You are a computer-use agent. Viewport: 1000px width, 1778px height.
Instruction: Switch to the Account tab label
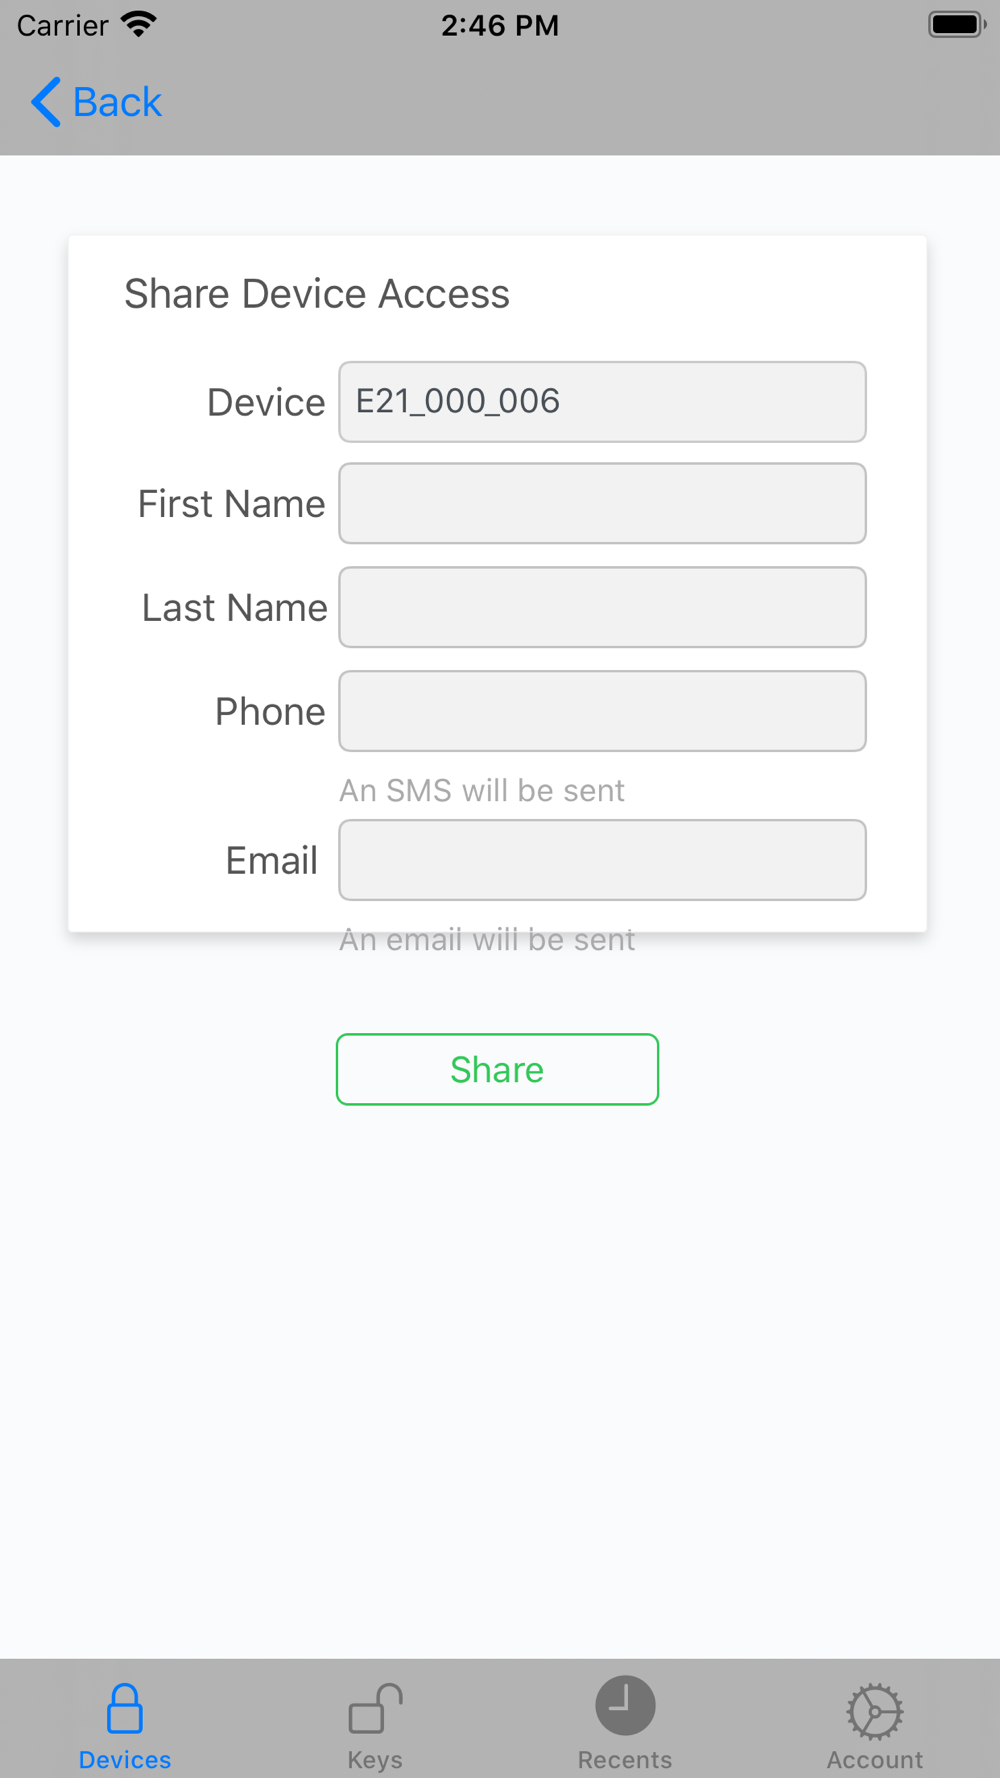[x=875, y=1760]
